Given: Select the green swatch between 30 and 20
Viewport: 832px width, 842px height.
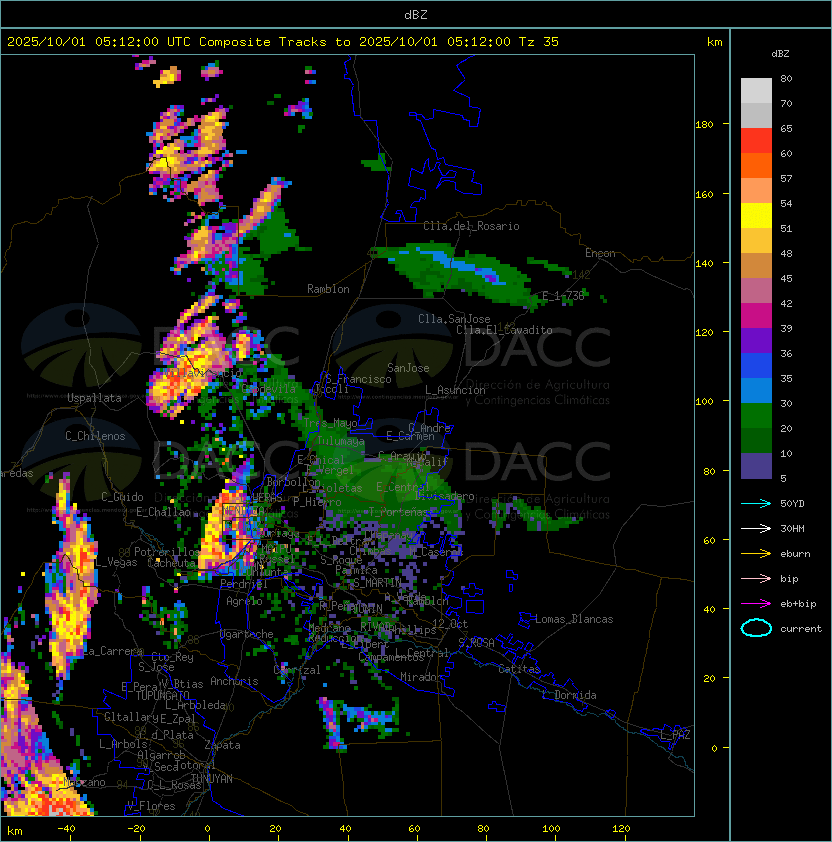Looking at the screenshot, I should (756, 416).
